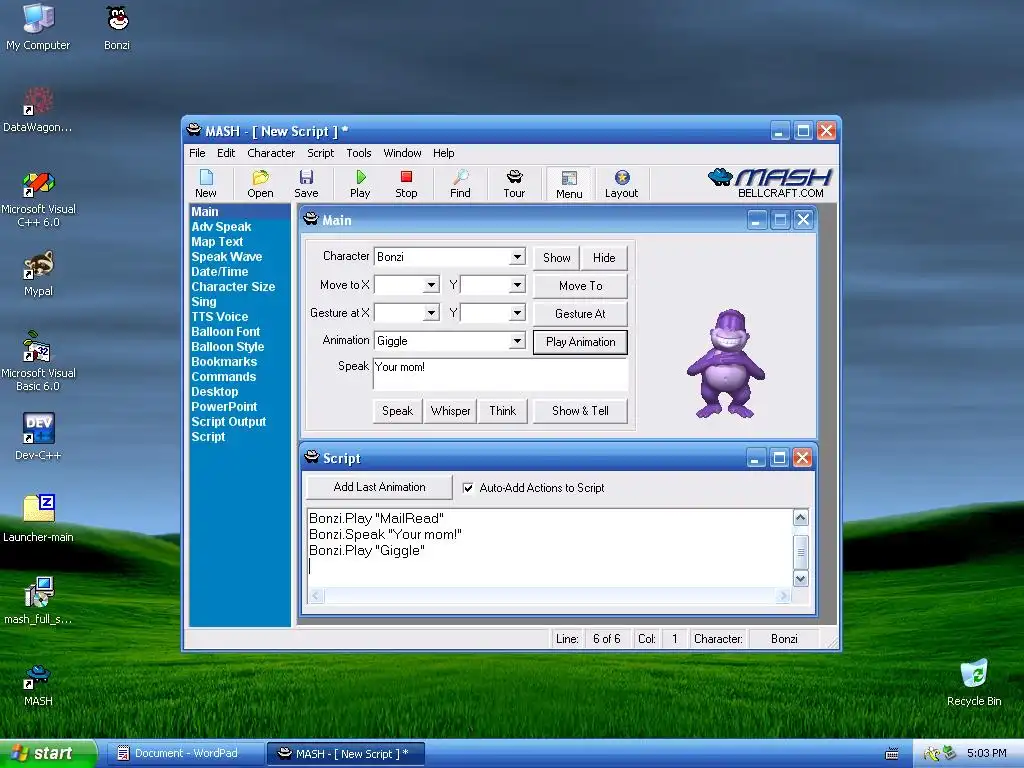Open the Window menu
The height and width of the screenshot is (768, 1024).
402,153
